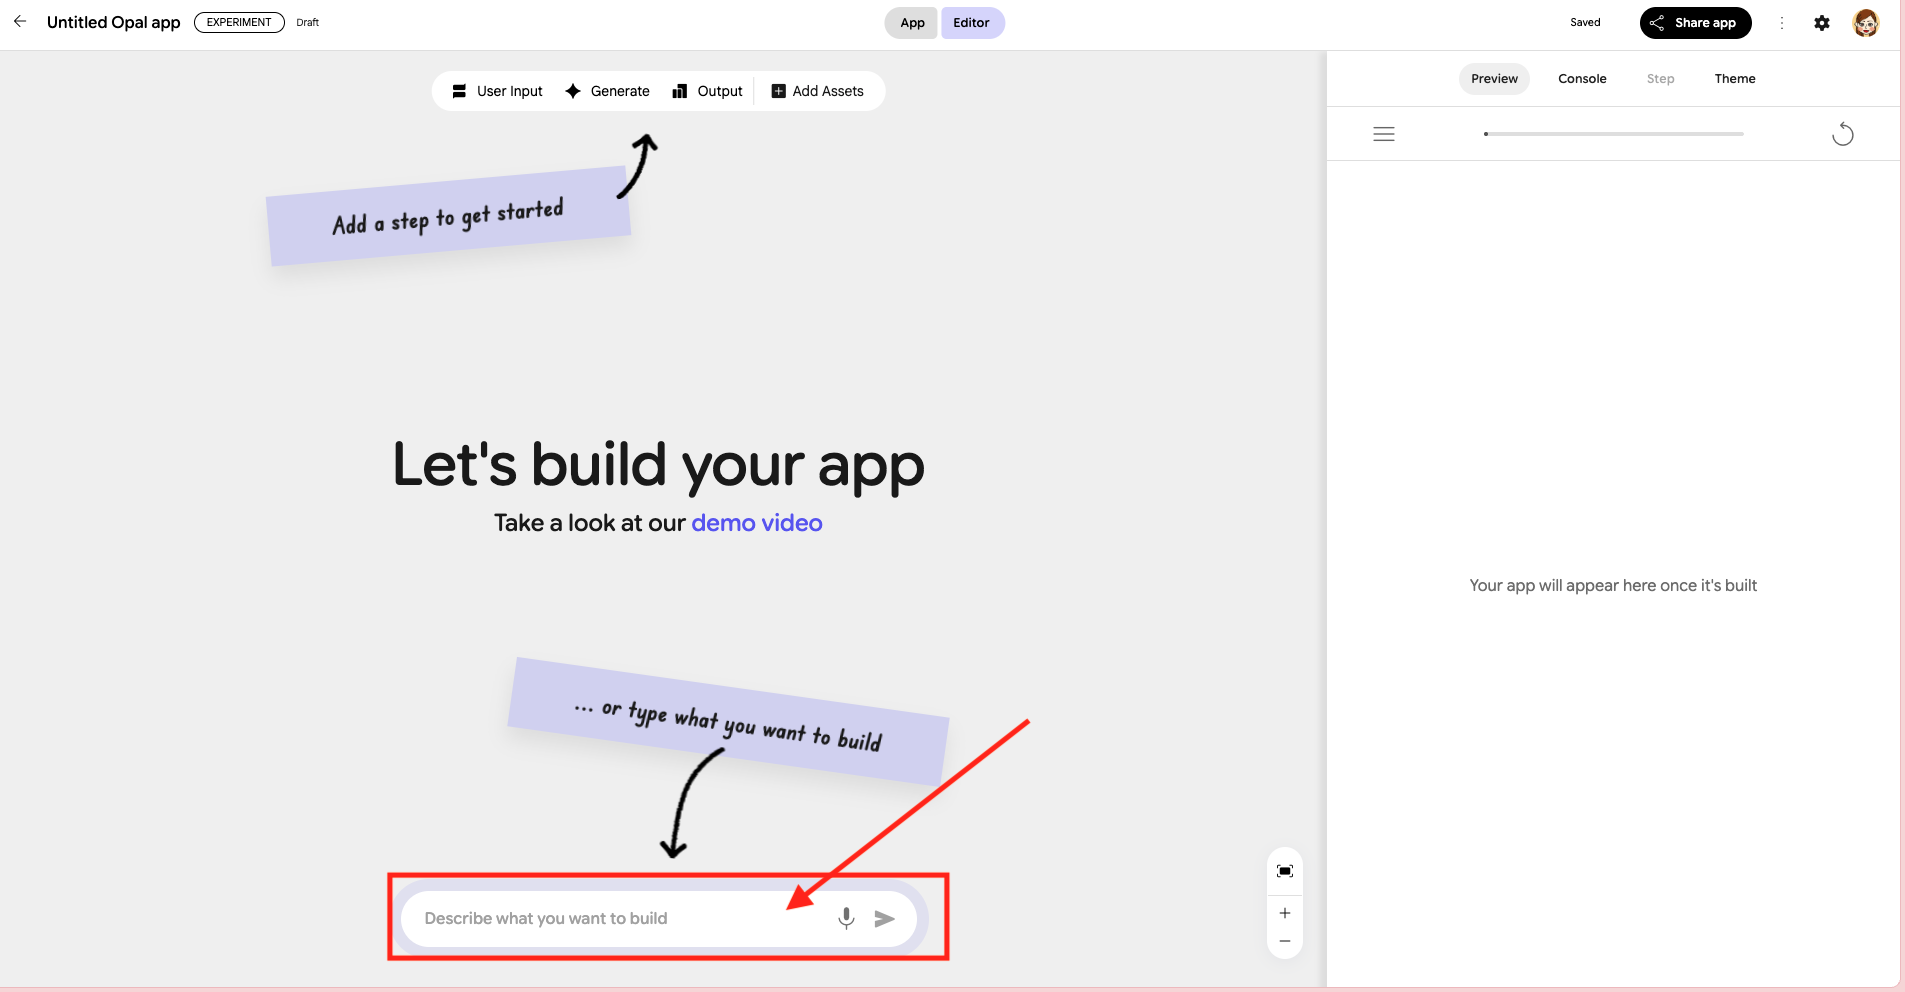
Task: Select the Theme tab
Action: (x=1734, y=79)
